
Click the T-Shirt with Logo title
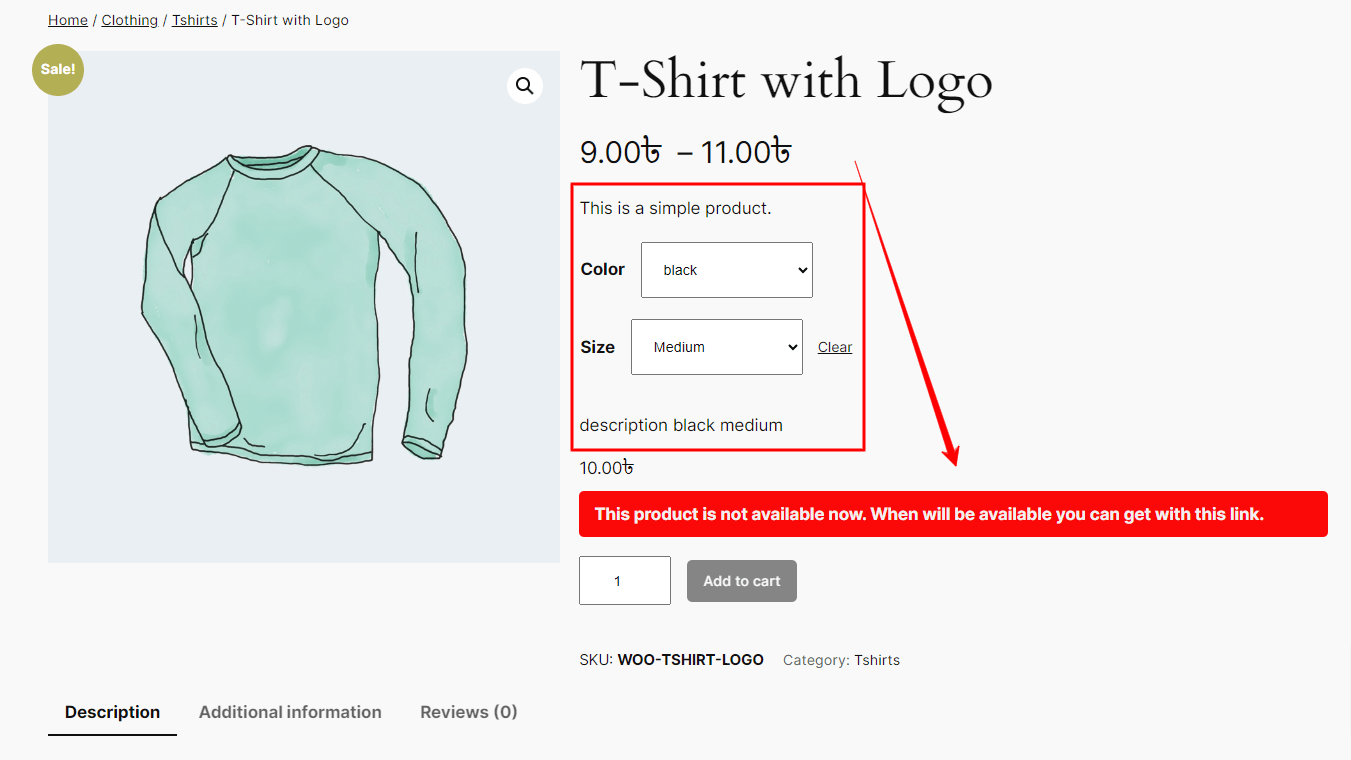(786, 80)
